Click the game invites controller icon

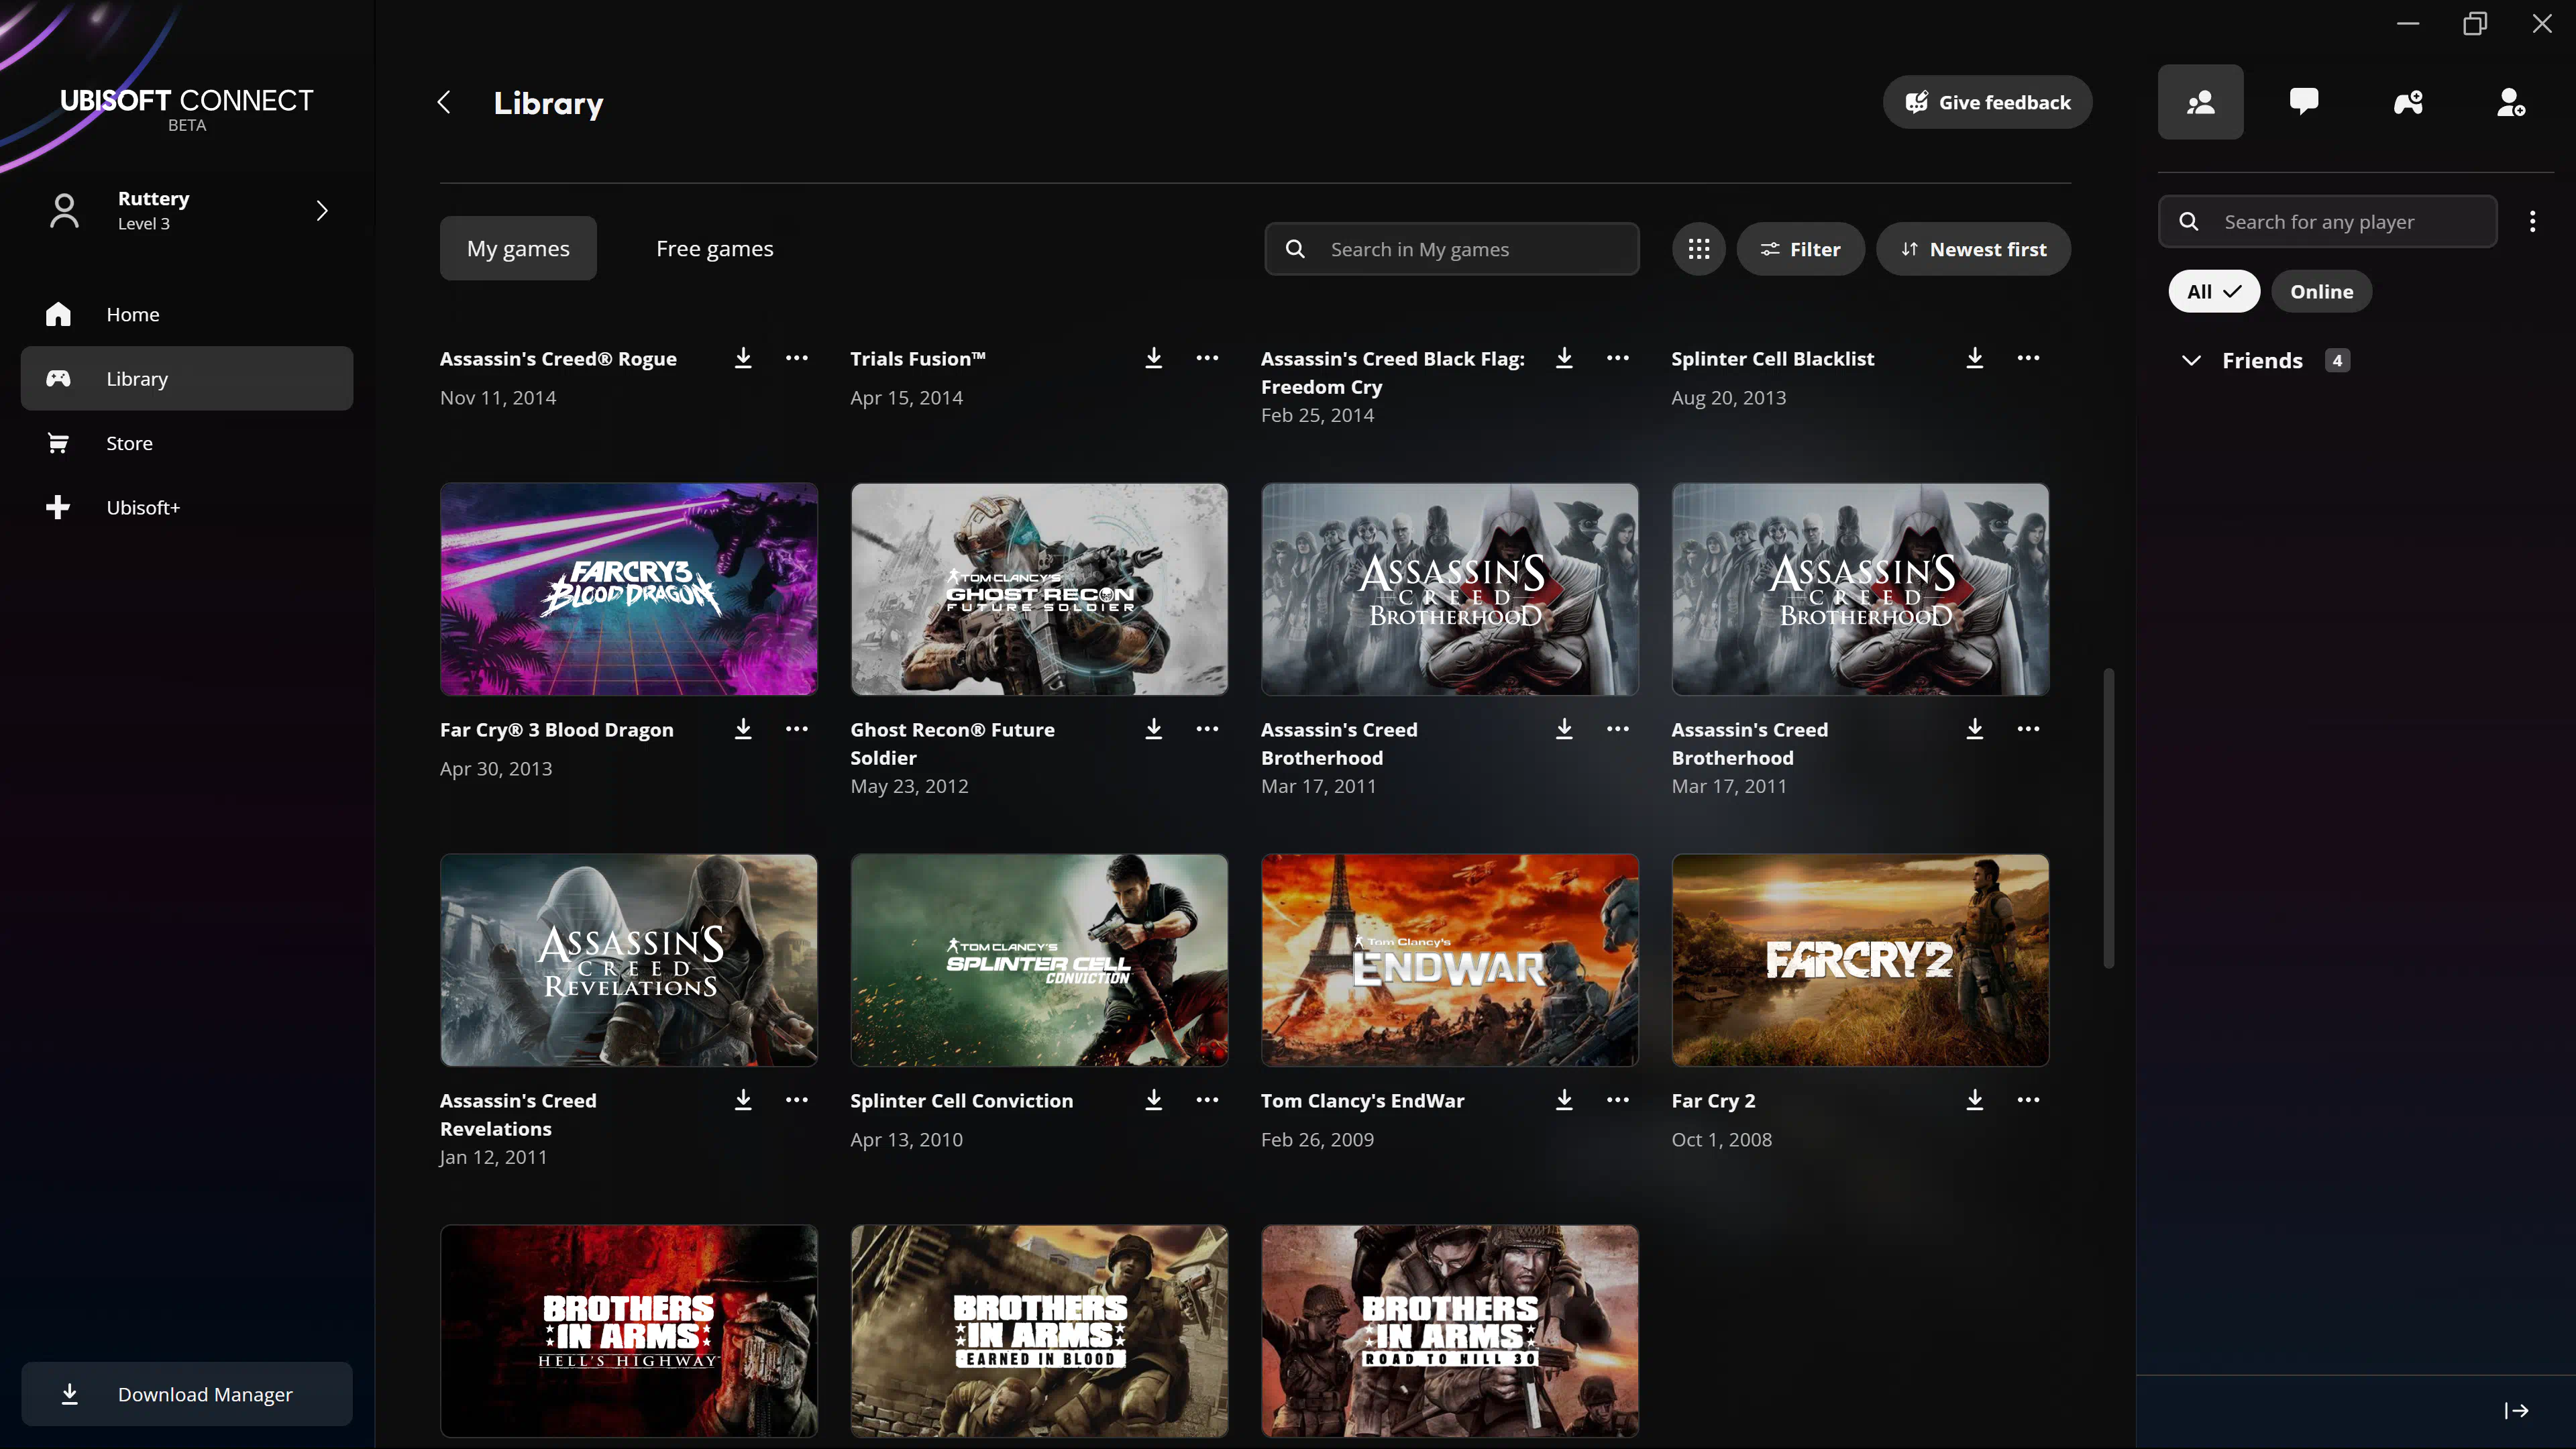coord(2408,102)
